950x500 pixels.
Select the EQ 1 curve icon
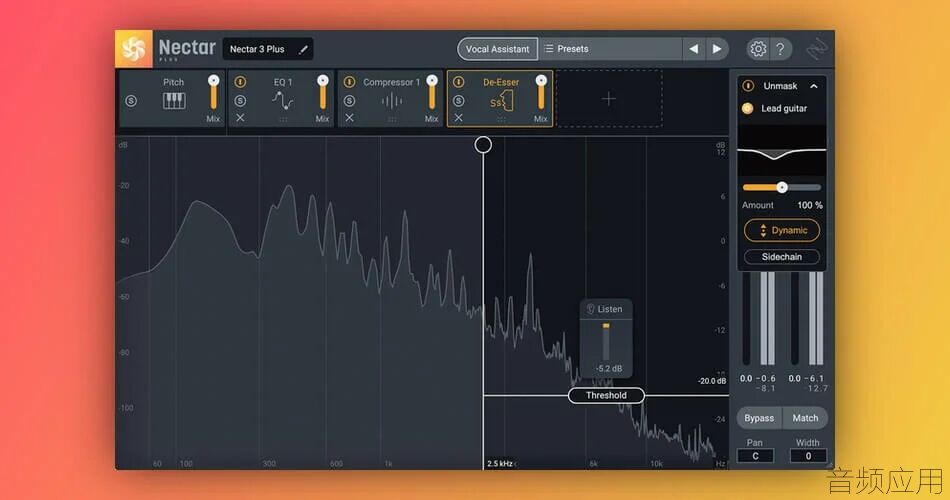[x=282, y=100]
